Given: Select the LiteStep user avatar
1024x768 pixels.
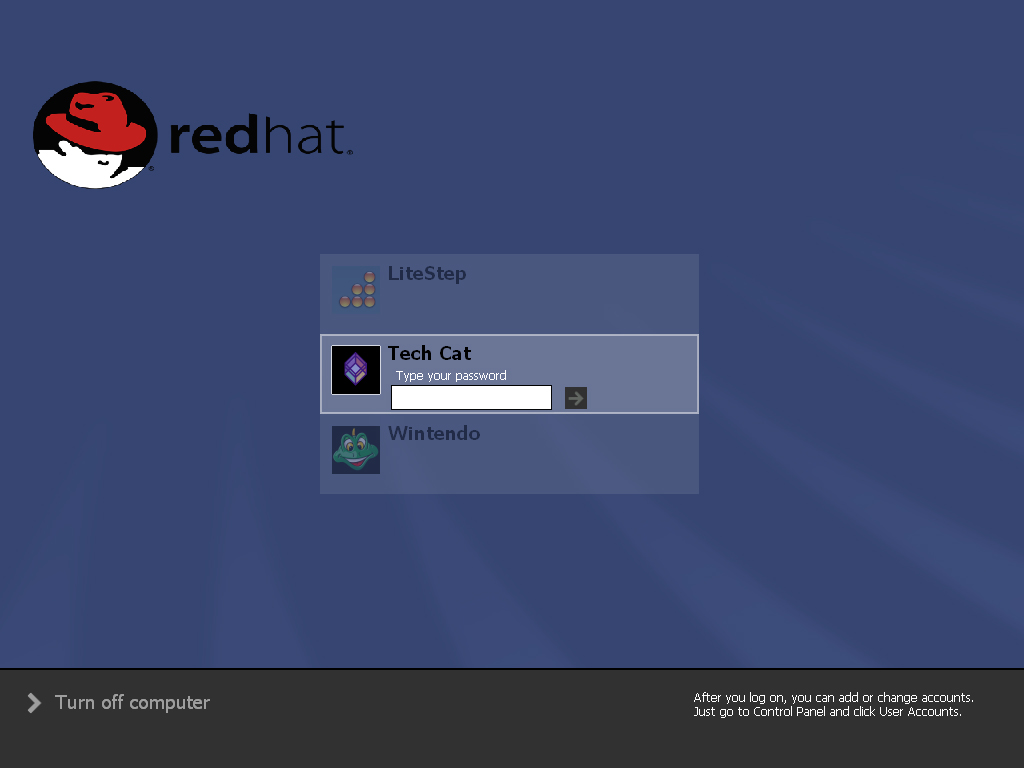Looking at the screenshot, I should [356, 289].
